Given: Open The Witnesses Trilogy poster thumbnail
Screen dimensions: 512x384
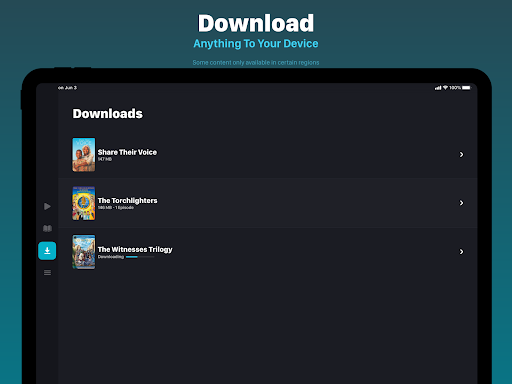Looking at the screenshot, I should pyautogui.click(x=84, y=252).
